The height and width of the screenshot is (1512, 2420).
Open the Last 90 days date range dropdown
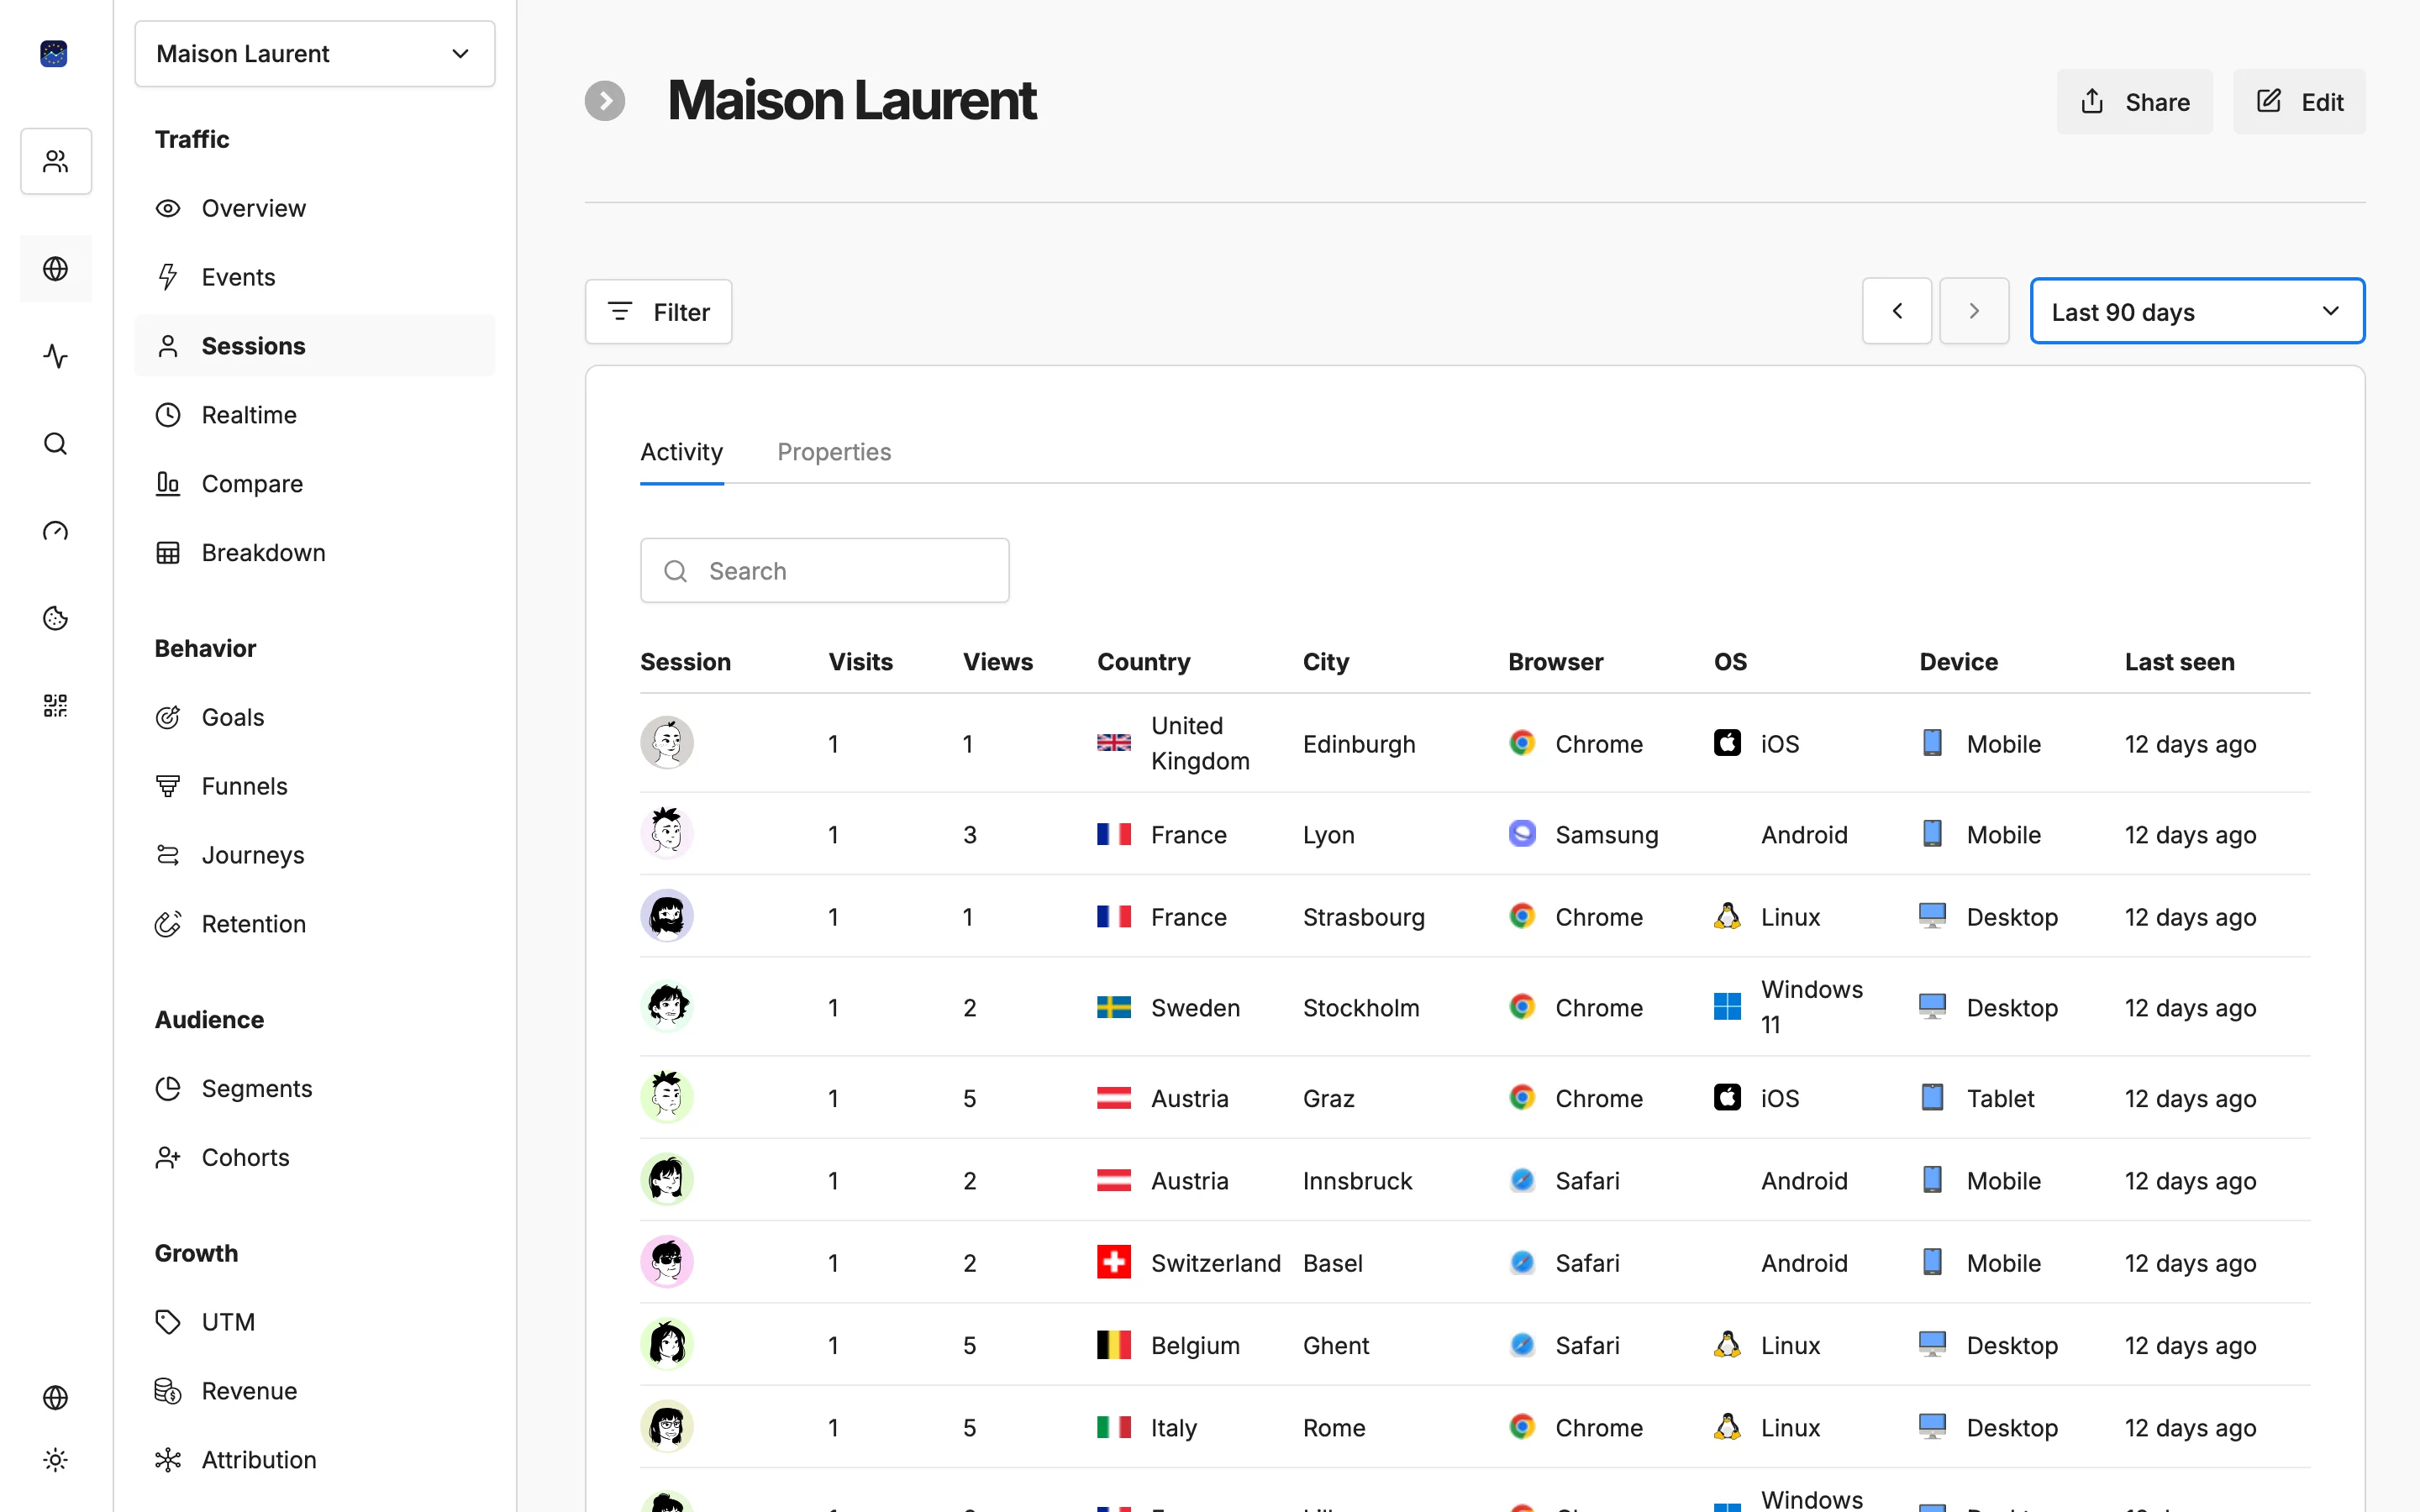click(x=2197, y=311)
